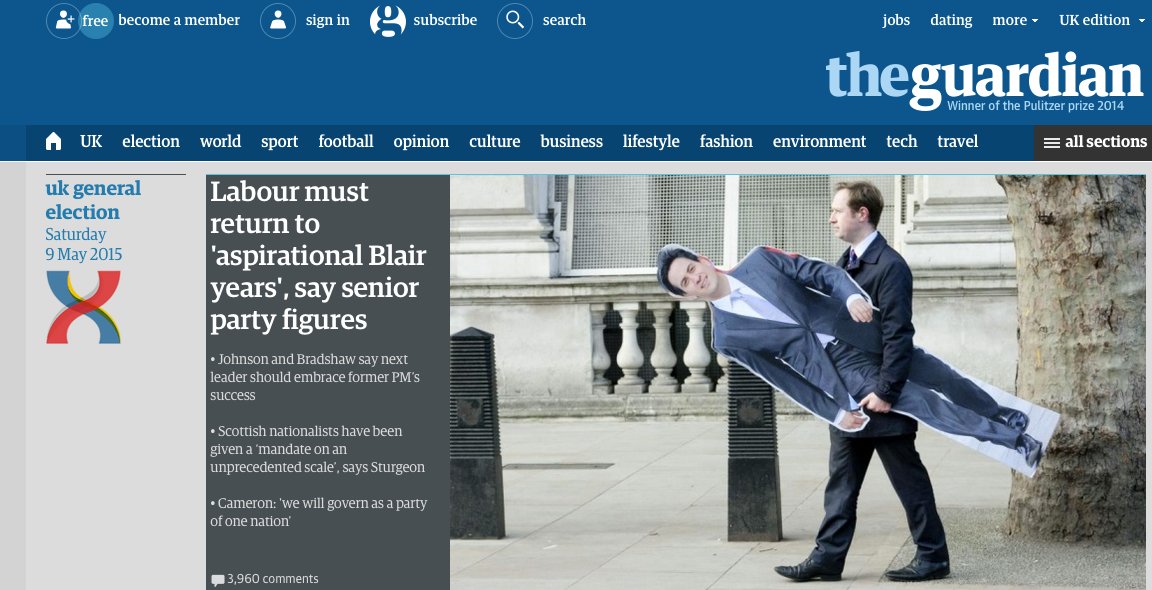
Task: Open the football section
Action: (346, 141)
